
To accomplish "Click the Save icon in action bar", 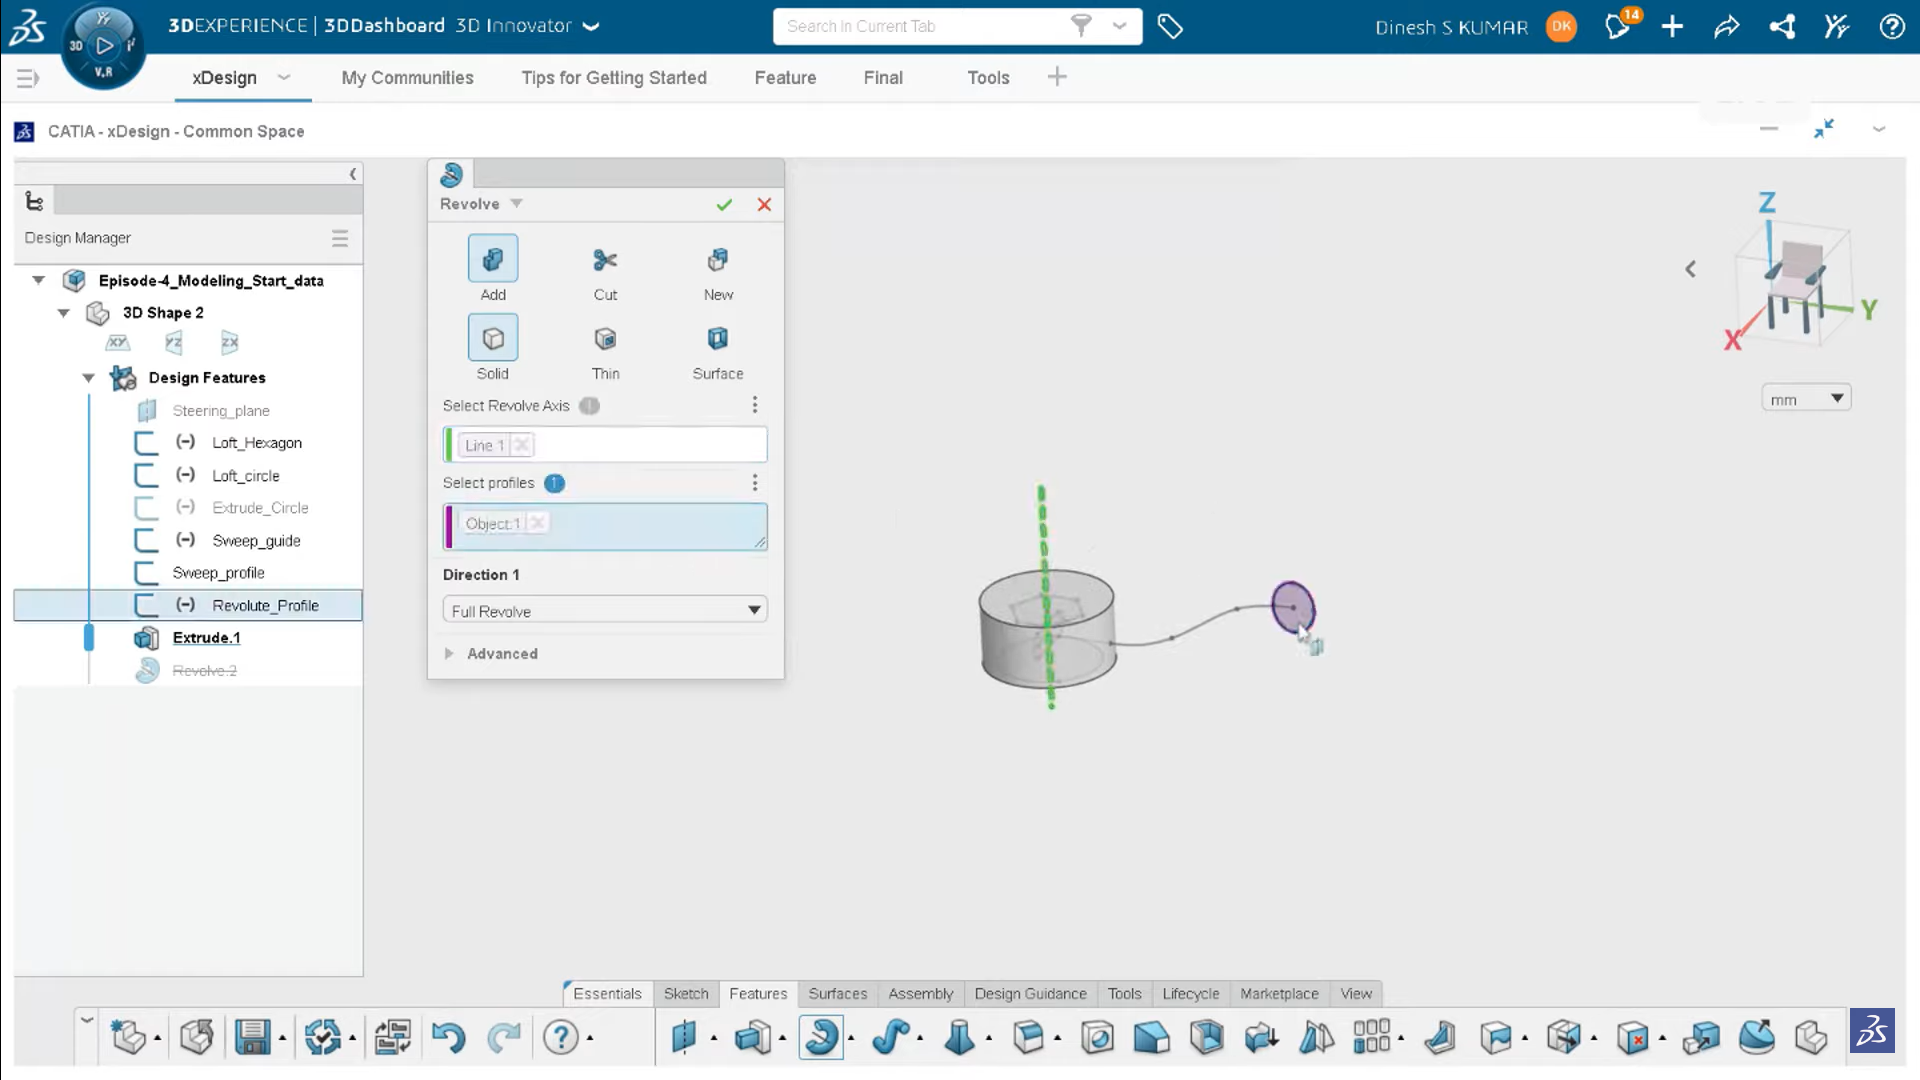I will coord(252,1037).
